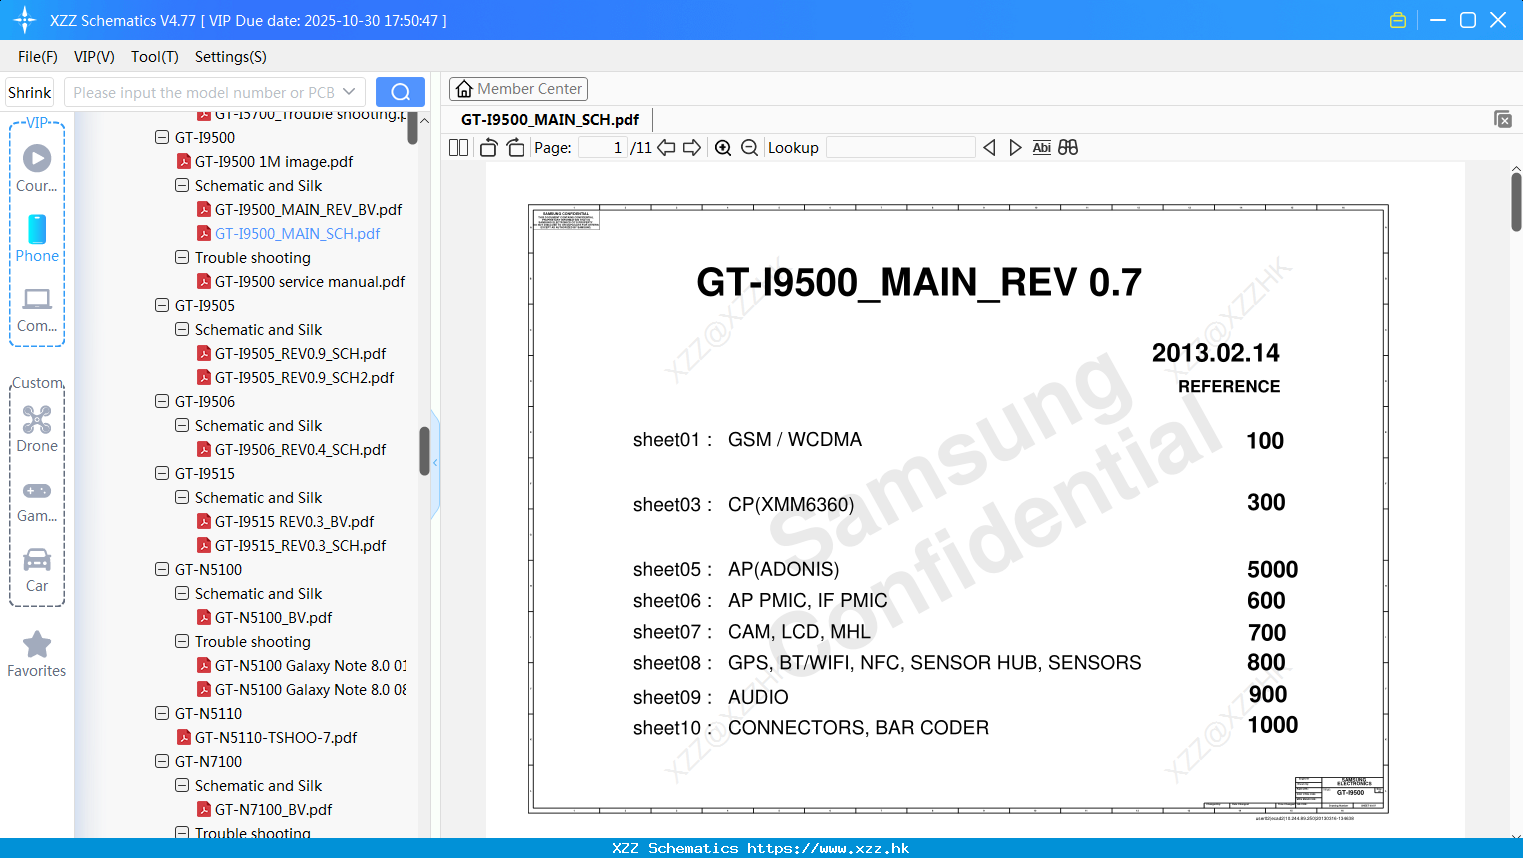This screenshot has width=1523, height=858.
Task: Zoom in on the PDF
Action: 723,147
